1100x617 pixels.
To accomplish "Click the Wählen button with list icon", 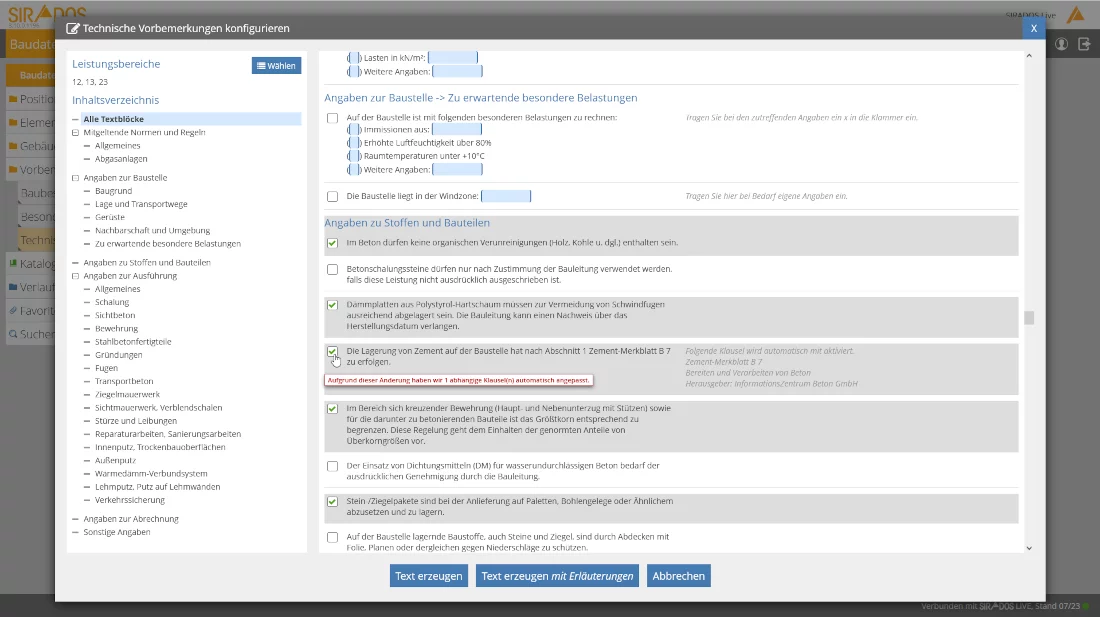I will (x=276, y=66).
